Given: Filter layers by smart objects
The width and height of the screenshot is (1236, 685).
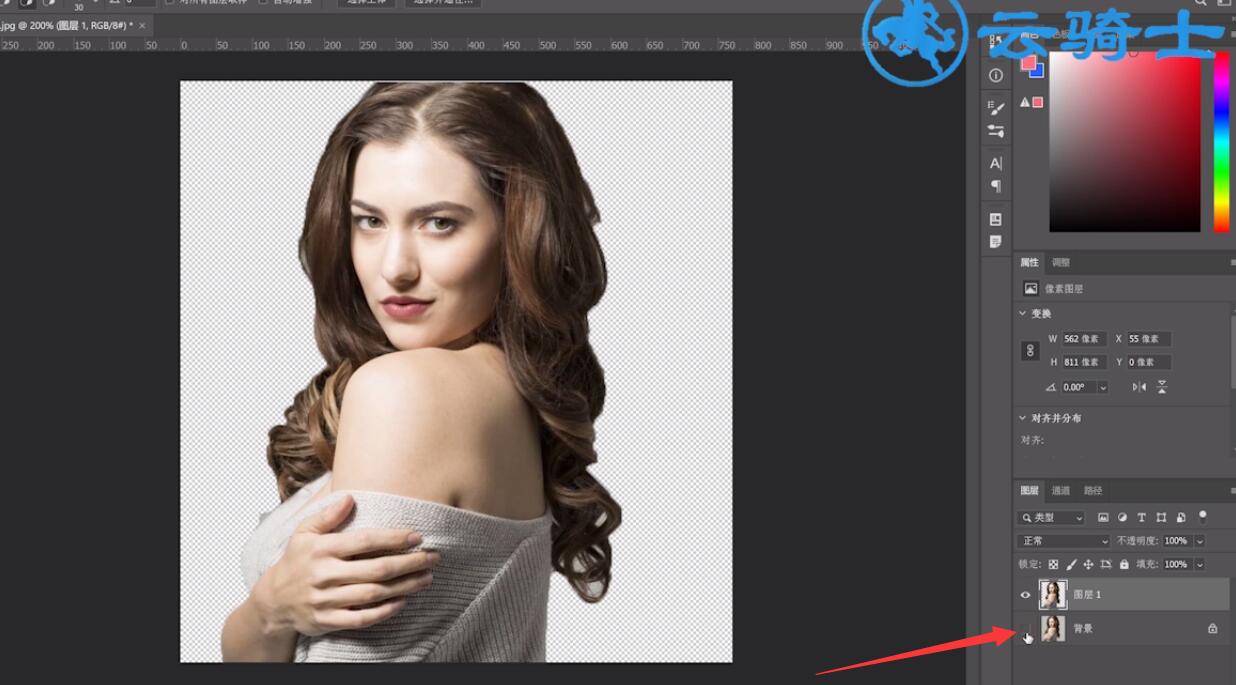Looking at the screenshot, I should point(1181,518).
